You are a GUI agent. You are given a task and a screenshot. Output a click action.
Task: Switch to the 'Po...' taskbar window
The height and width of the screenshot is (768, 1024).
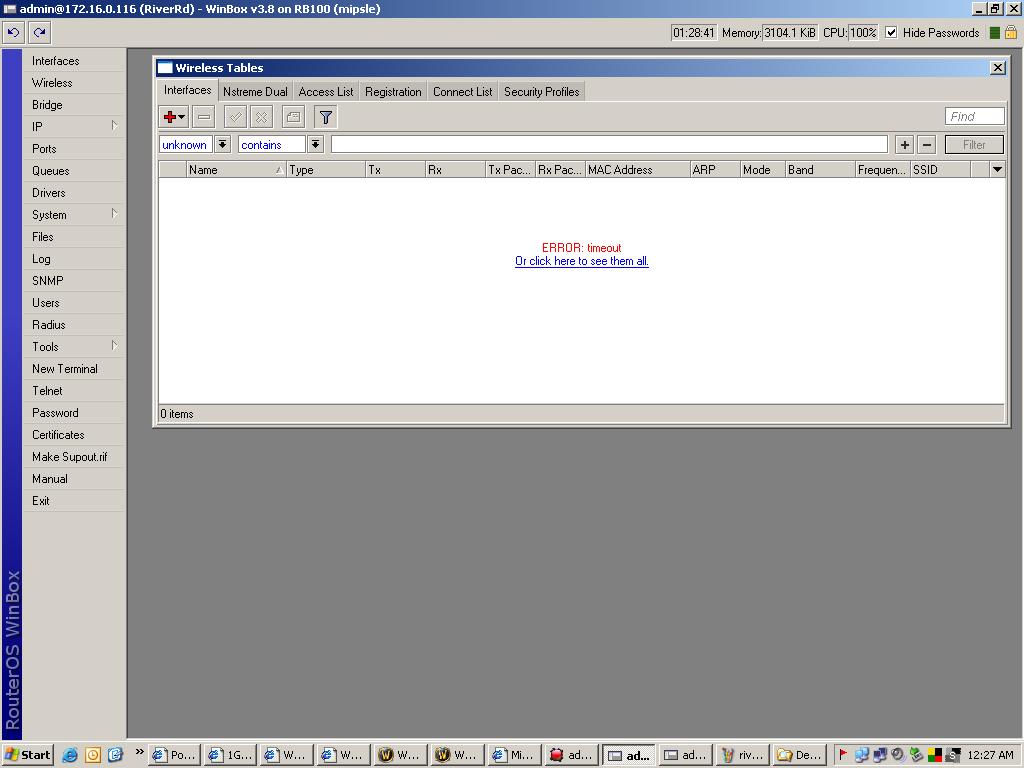[174, 755]
